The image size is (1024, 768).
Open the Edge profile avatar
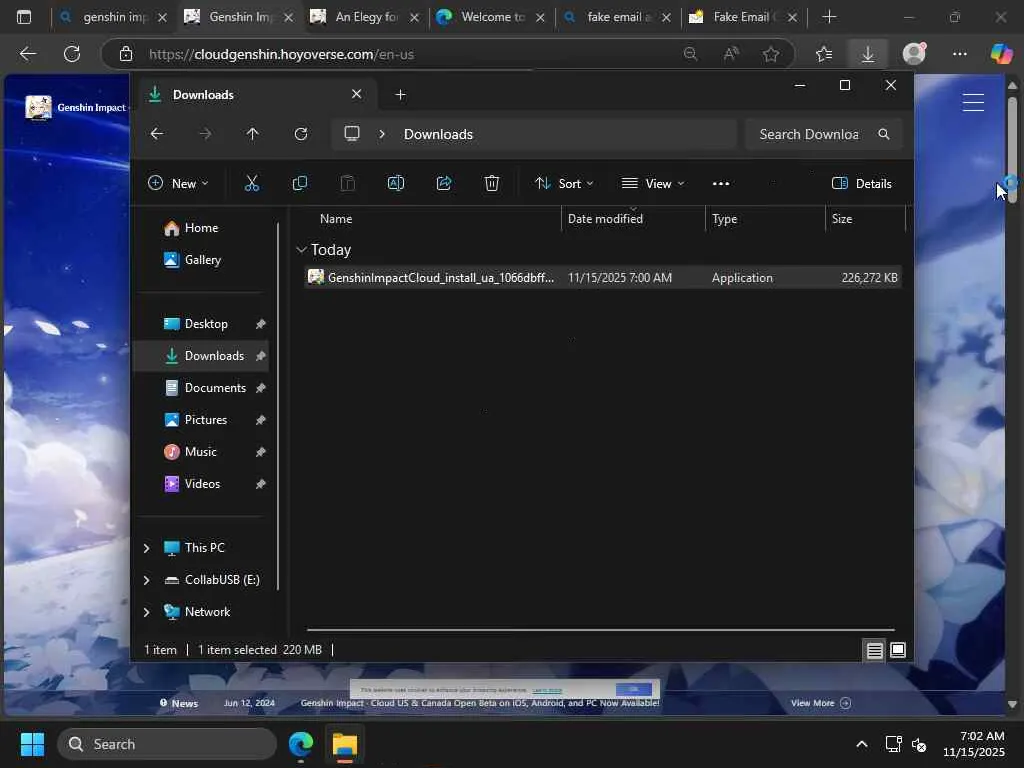914,54
